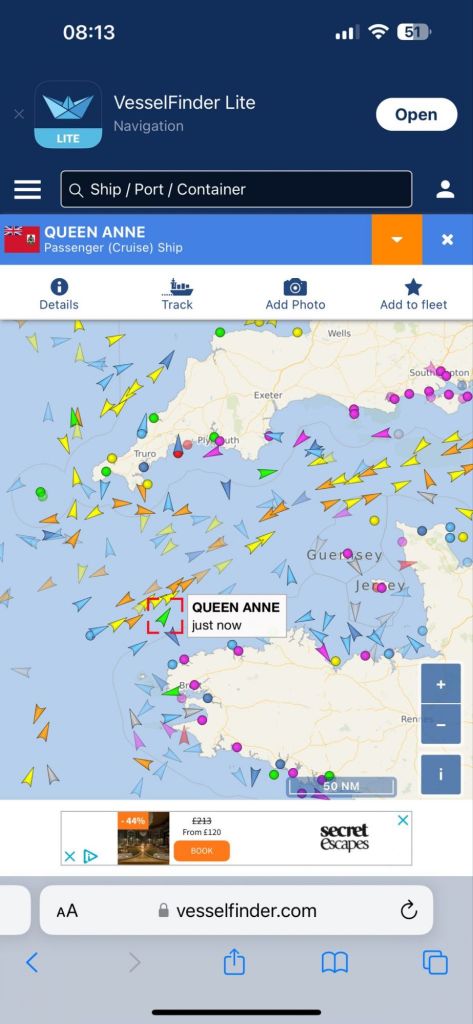The width and height of the screenshot is (473, 1024).
Task: Expand the orange Queen Anne dropdown arrow
Action: tap(397, 240)
